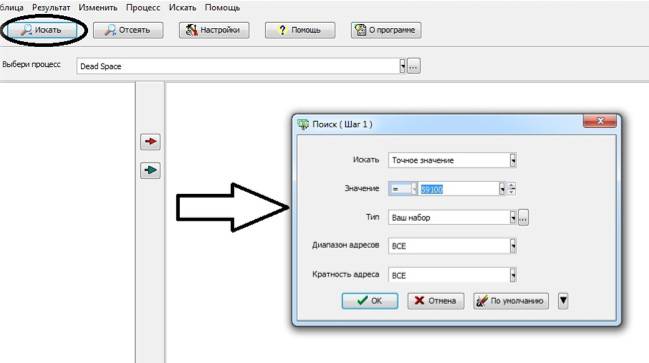Screen dimensions: 649x363
Task: Click the Значение input field
Action: (459, 189)
